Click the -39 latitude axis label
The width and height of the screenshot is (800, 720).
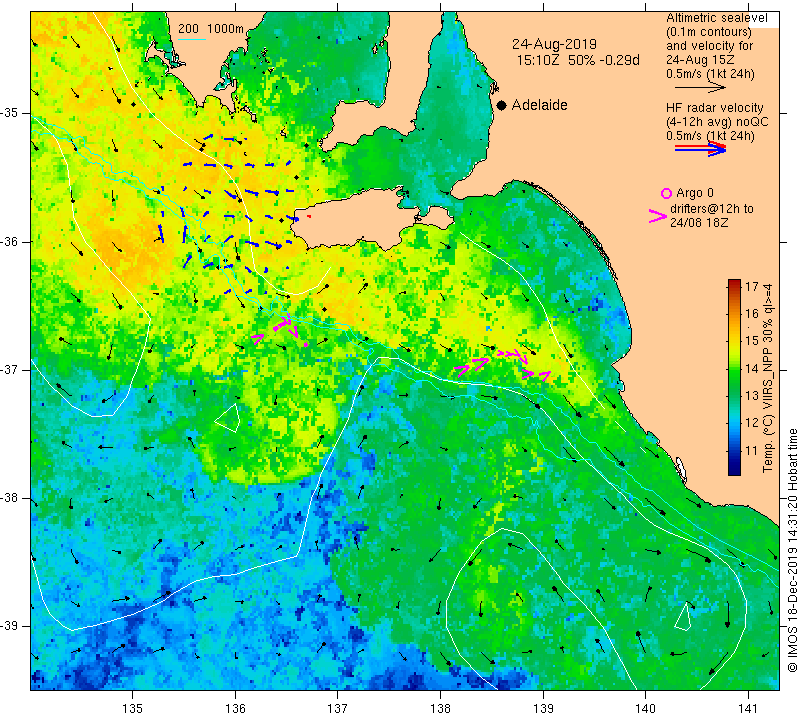[x=11, y=626]
